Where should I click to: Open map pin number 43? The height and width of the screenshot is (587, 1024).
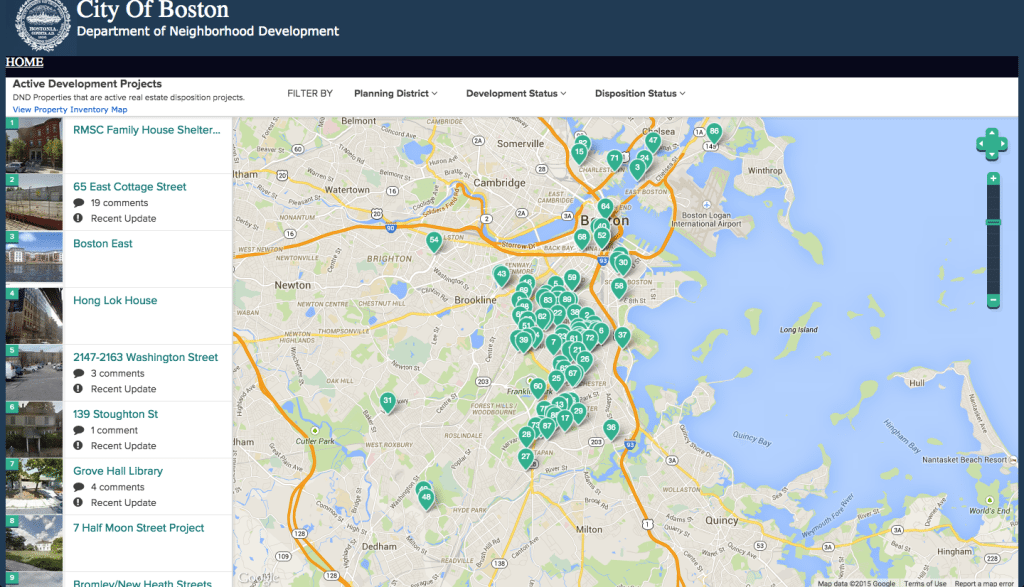[x=502, y=274]
